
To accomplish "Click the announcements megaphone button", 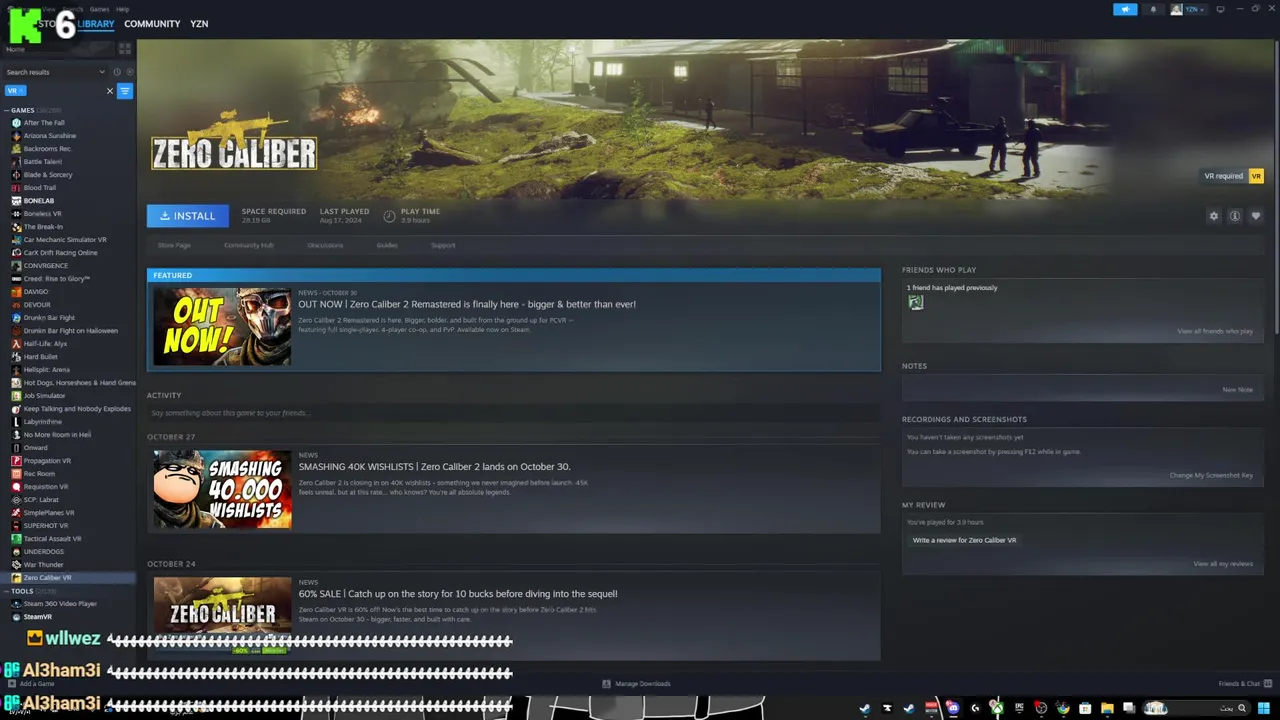I will click(1125, 9).
